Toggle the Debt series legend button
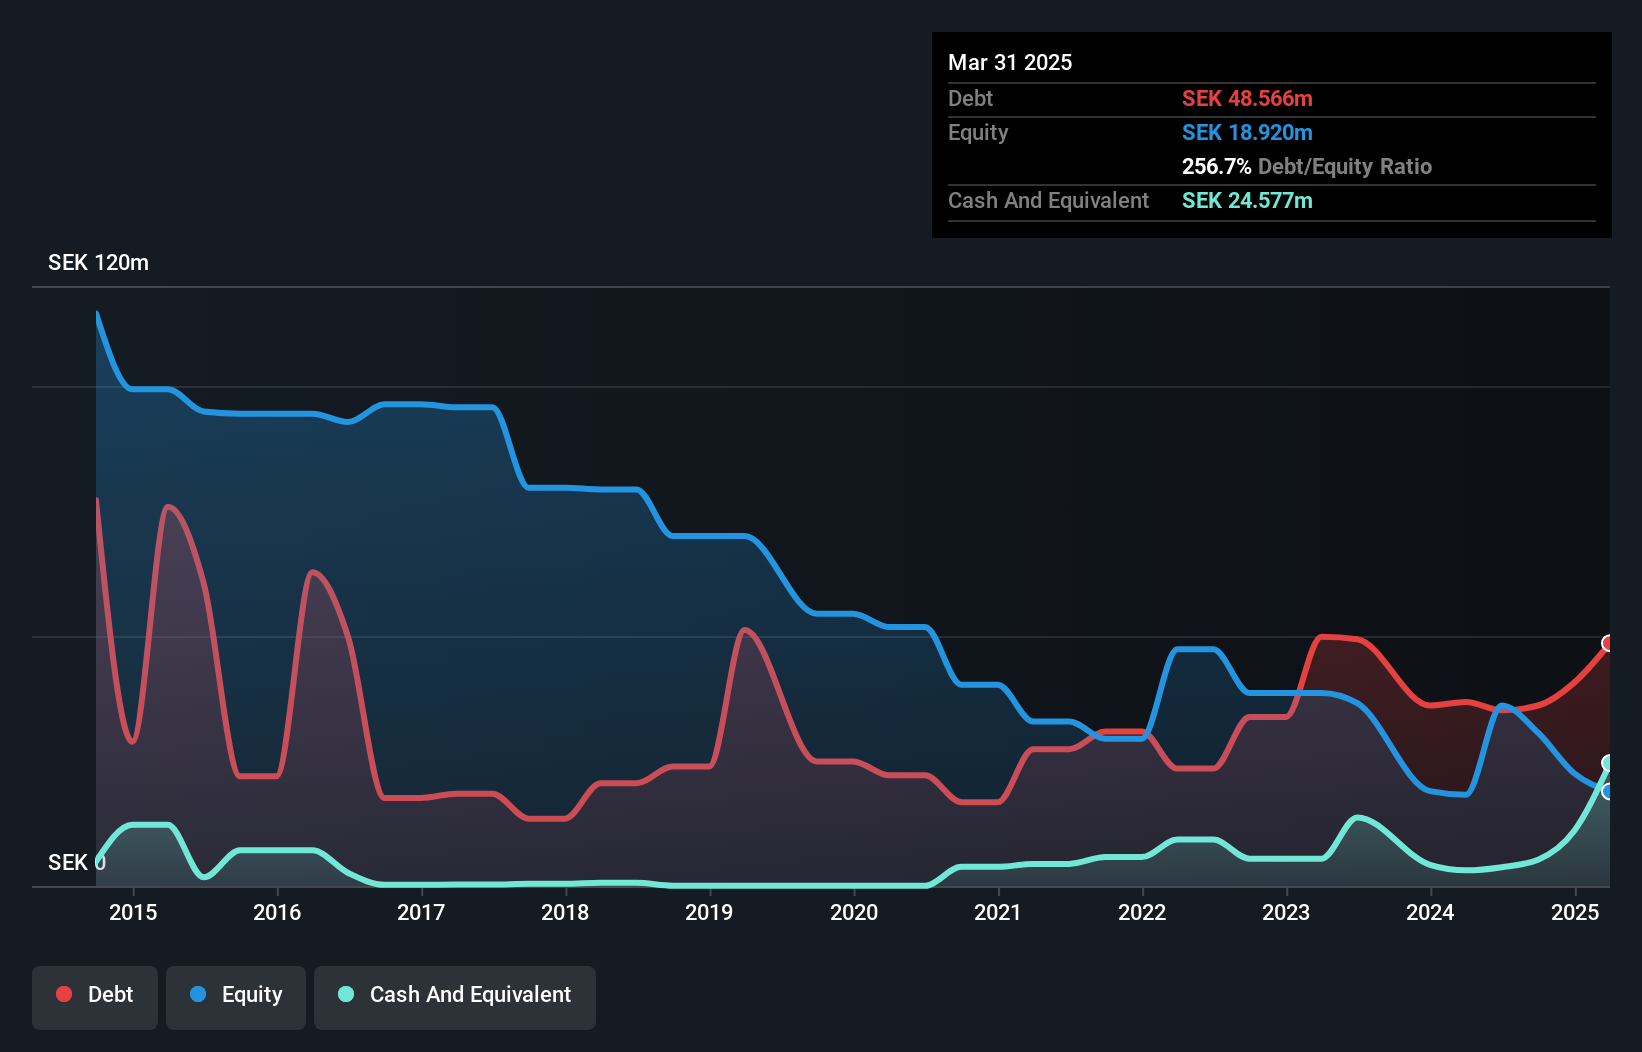 pyautogui.click(x=95, y=997)
